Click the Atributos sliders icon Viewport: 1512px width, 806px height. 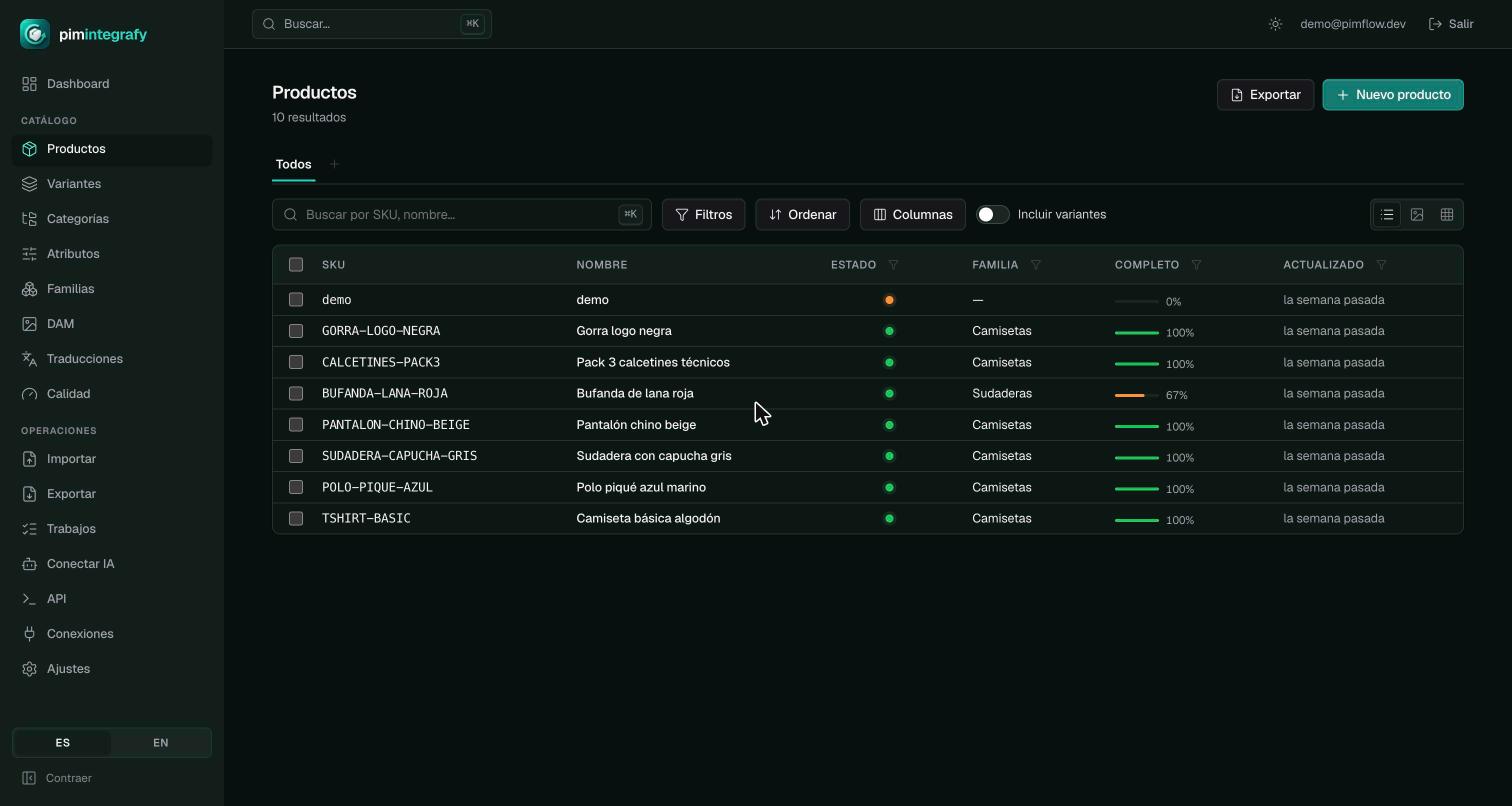(29, 254)
